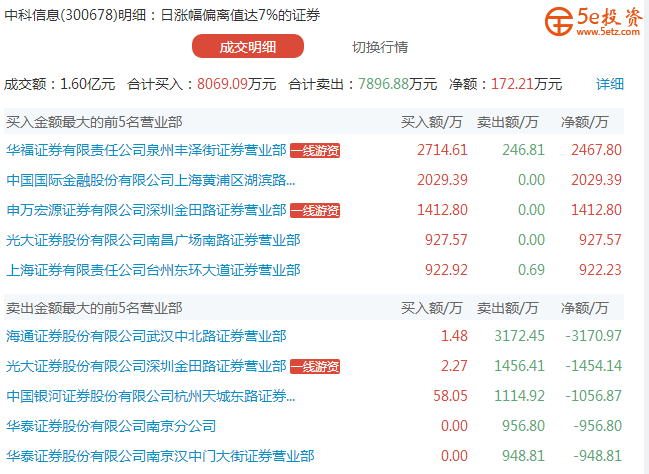The height and width of the screenshot is (474, 649).
Task: Click net value -1056.87
Action: point(594,396)
